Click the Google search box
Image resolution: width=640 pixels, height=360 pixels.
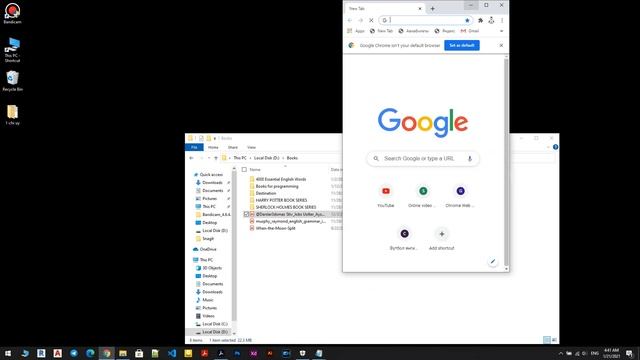423,158
